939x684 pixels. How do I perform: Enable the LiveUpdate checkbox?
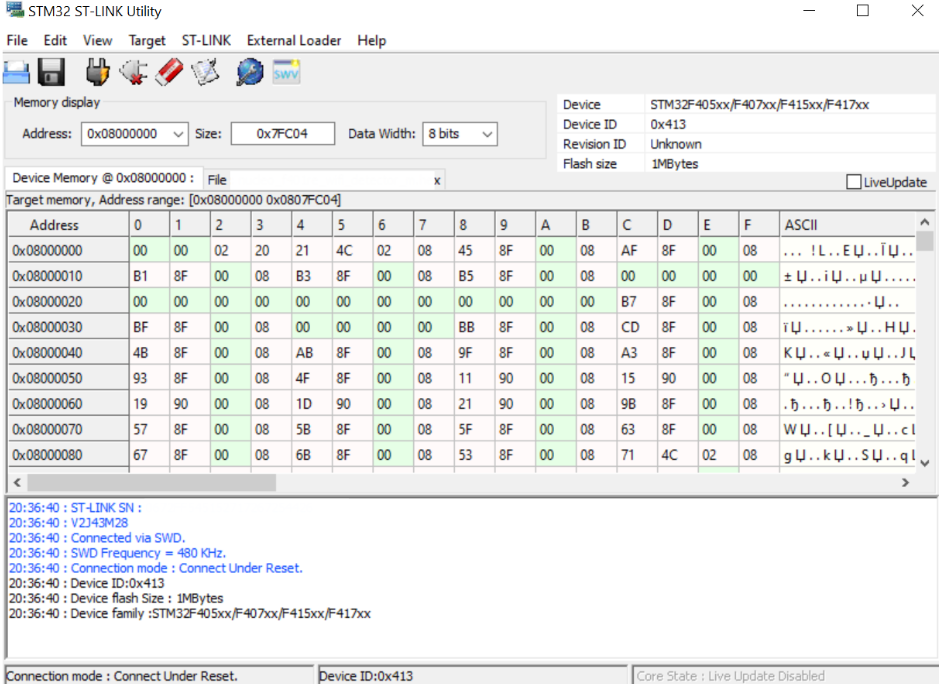[853, 182]
